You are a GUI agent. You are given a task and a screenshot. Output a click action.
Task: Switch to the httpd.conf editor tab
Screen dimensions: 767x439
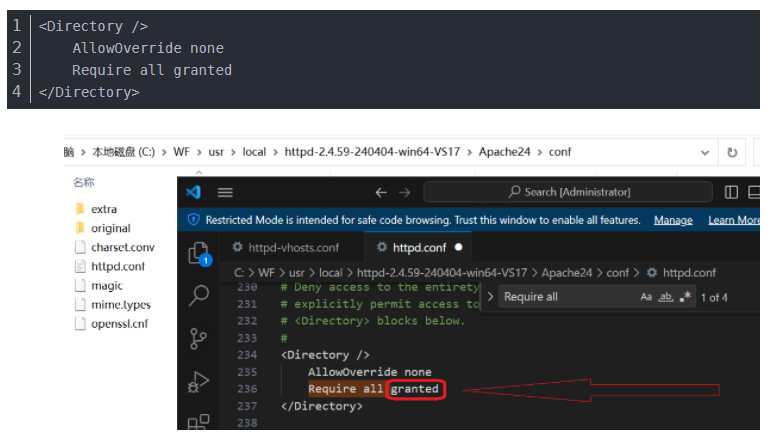pyautogui.click(x=419, y=248)
